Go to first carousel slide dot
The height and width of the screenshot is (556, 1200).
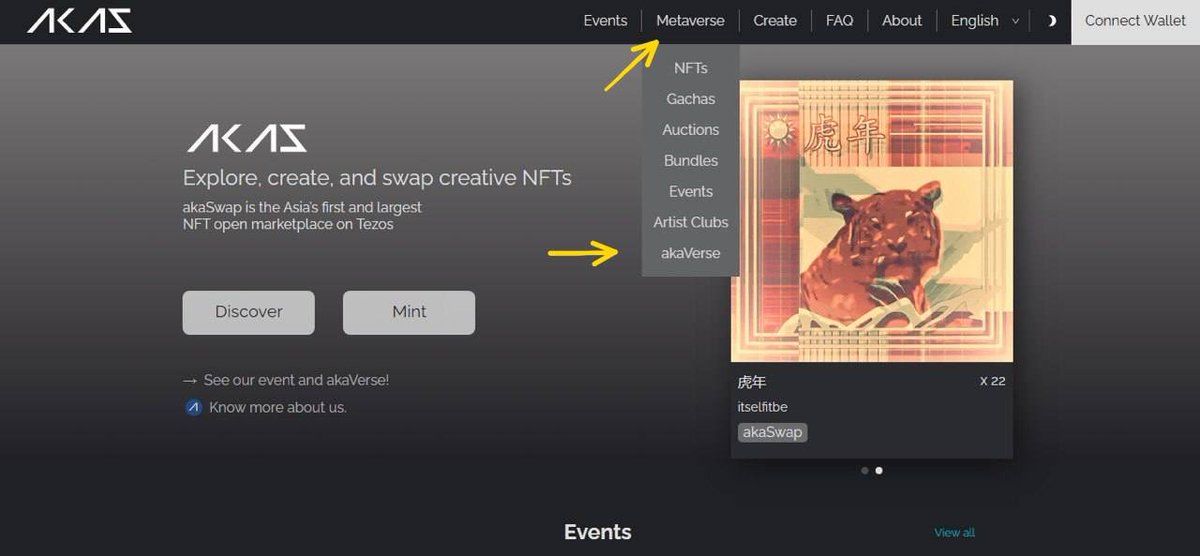pos(865,470)
